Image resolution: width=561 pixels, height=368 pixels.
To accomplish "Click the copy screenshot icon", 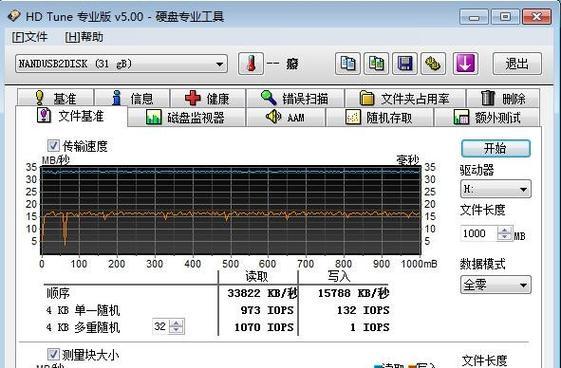I will (376, 64).
